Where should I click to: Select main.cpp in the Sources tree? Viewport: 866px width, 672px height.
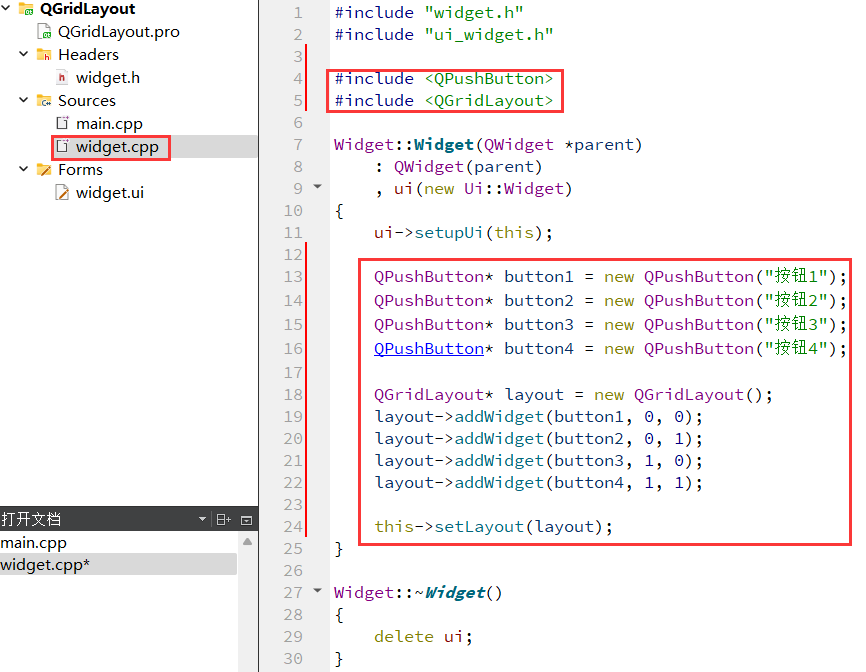(109, 124)
